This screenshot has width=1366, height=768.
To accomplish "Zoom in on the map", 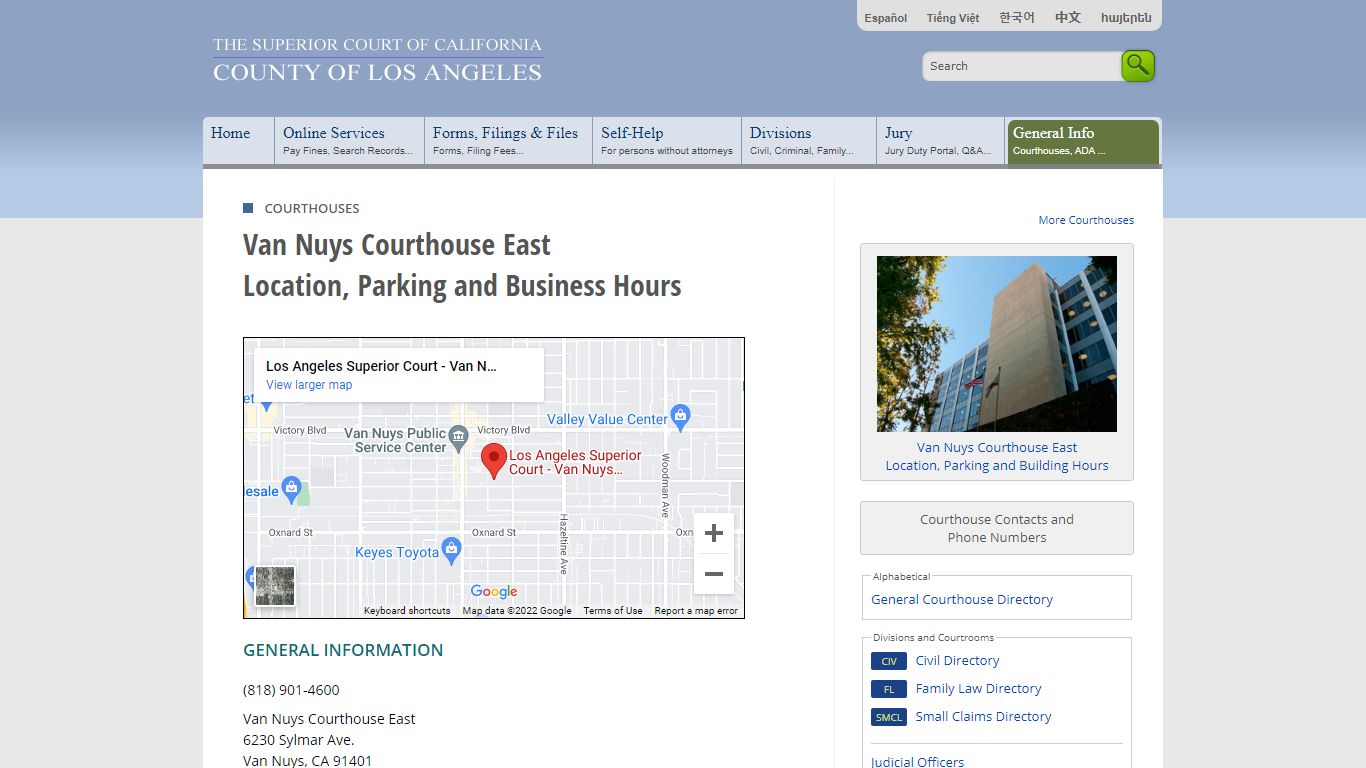I will (714, 534).
